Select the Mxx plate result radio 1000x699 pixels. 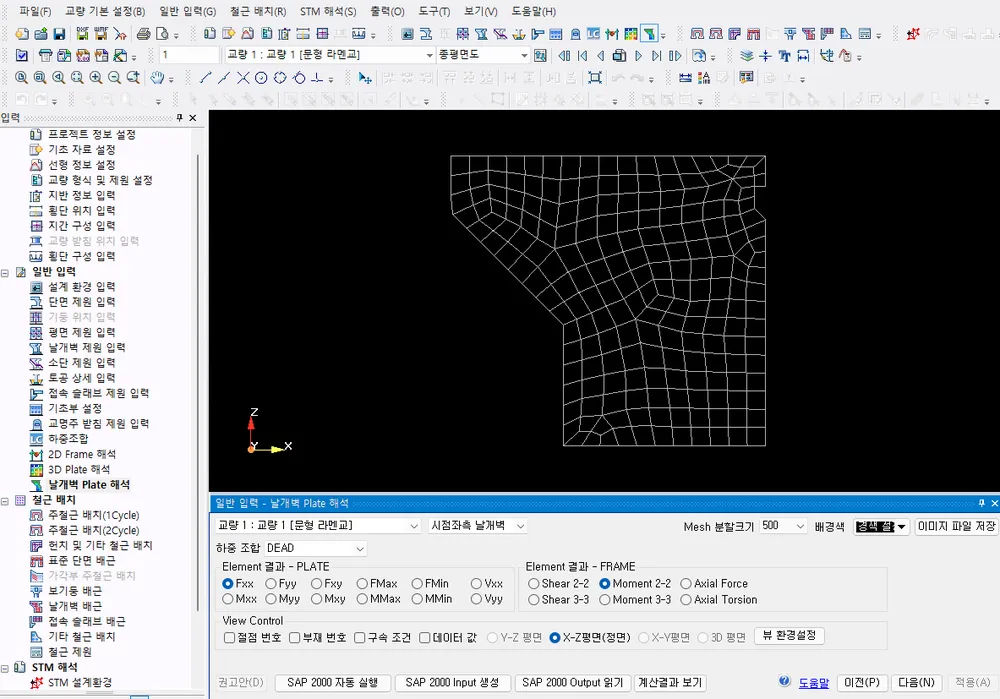[240, 599]
